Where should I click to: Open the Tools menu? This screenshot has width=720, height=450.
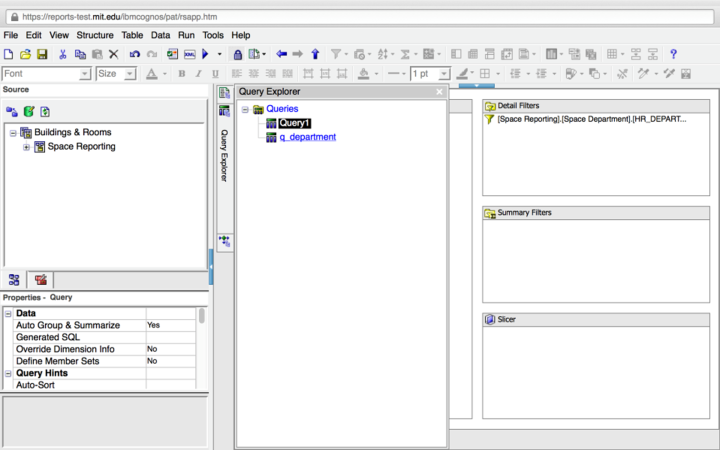coord(212,35)
